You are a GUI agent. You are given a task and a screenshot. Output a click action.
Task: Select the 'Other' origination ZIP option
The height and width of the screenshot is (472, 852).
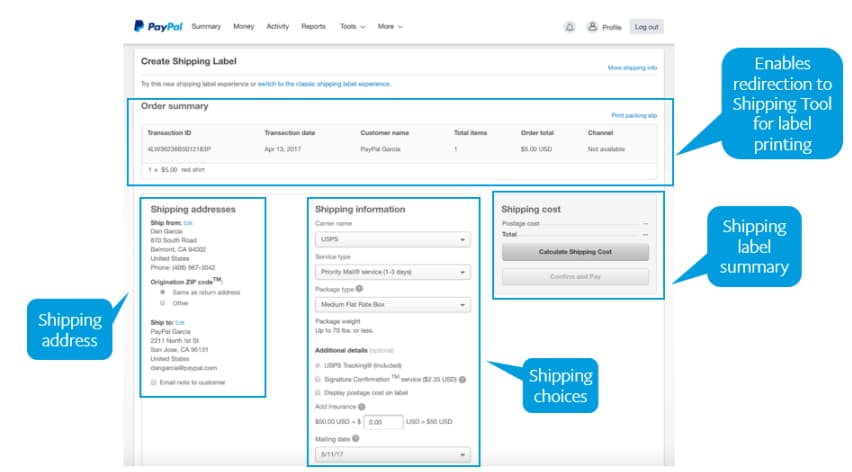pos(163,302)
